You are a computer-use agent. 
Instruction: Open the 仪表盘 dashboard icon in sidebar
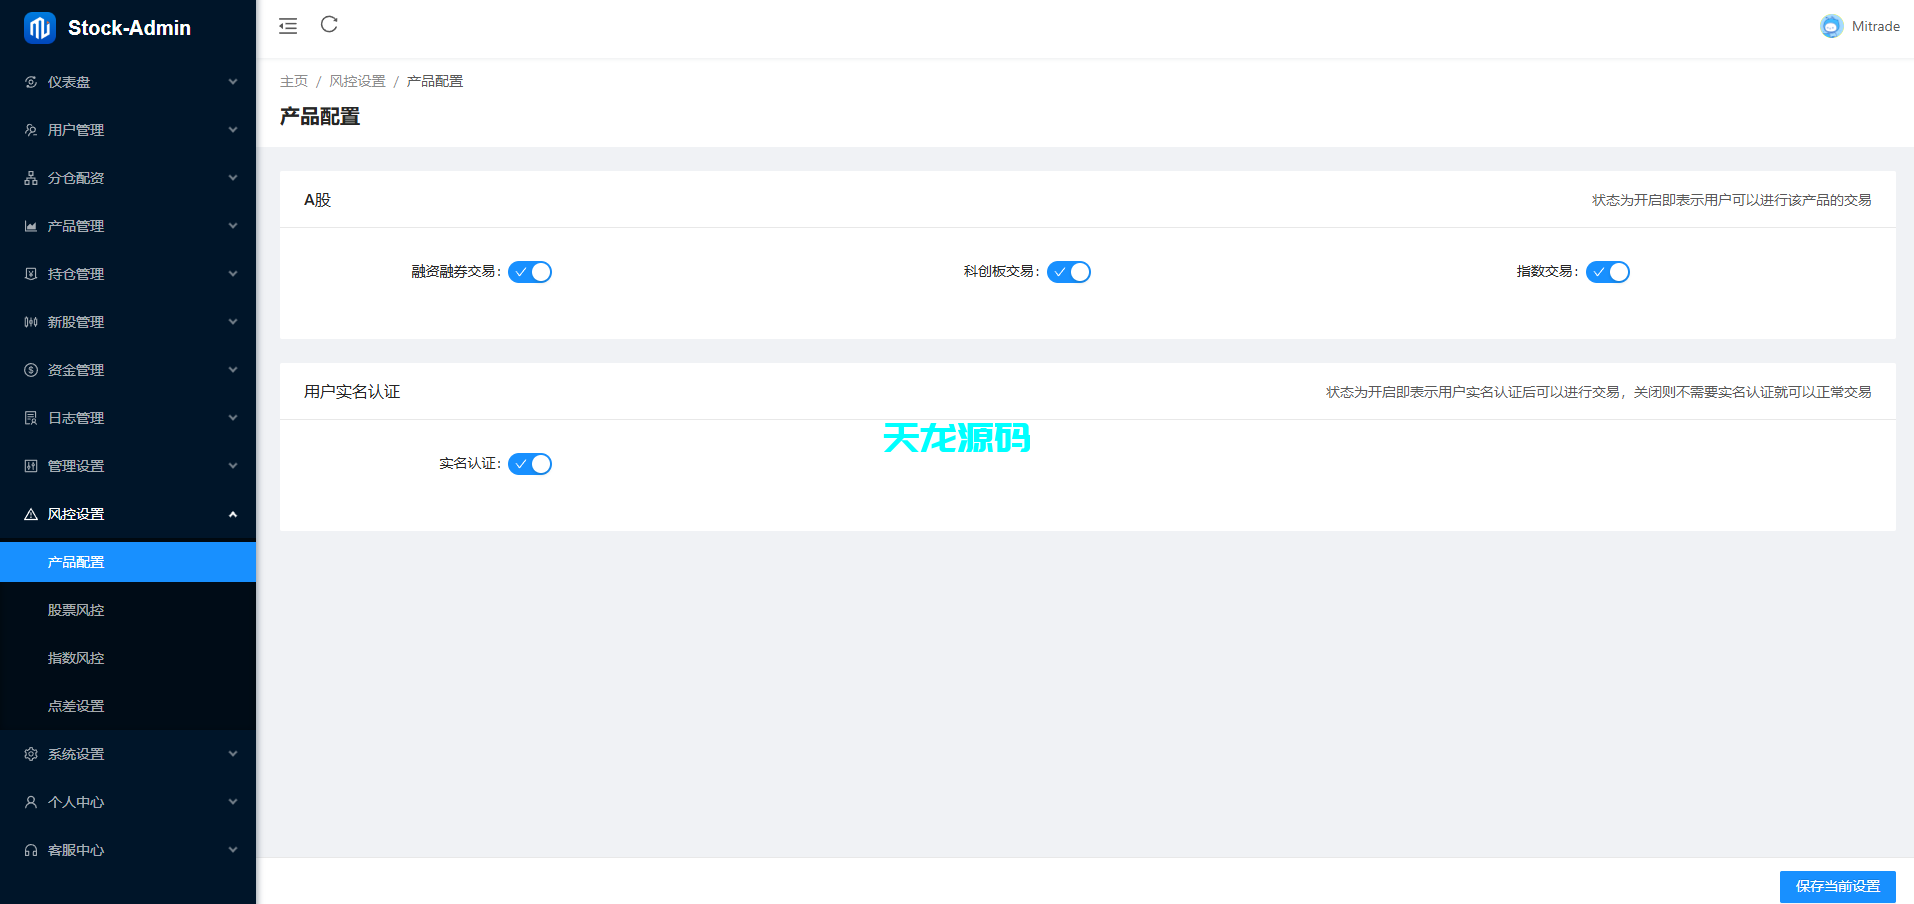point(30,82)
